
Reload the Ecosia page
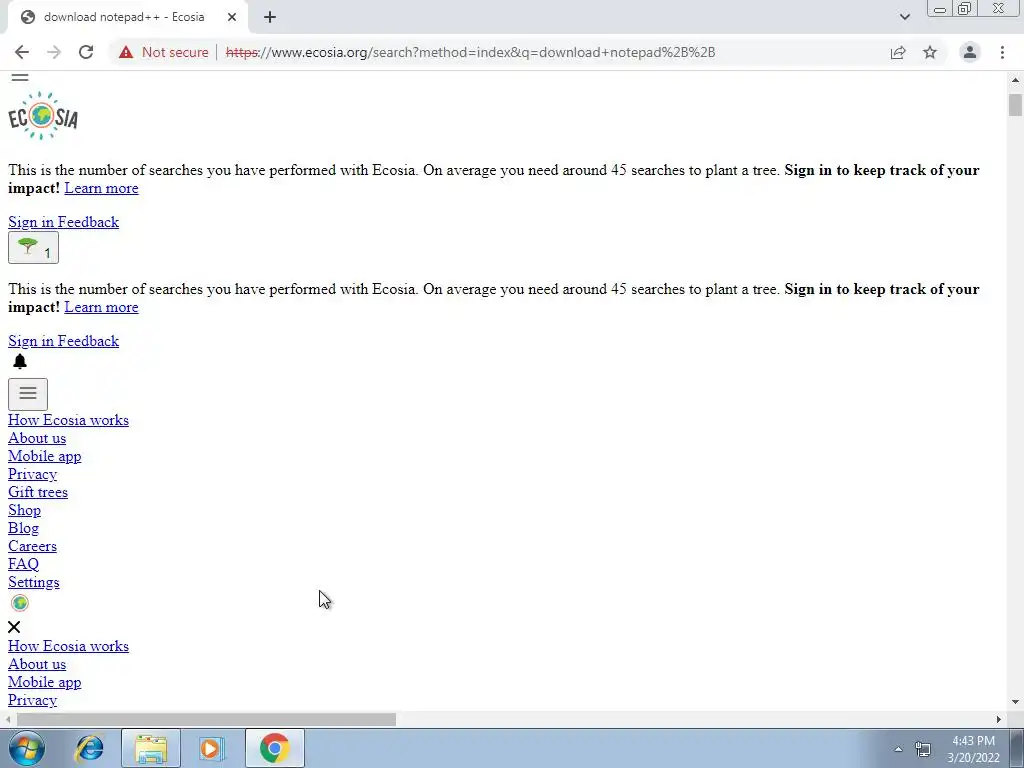click(86, 52)
